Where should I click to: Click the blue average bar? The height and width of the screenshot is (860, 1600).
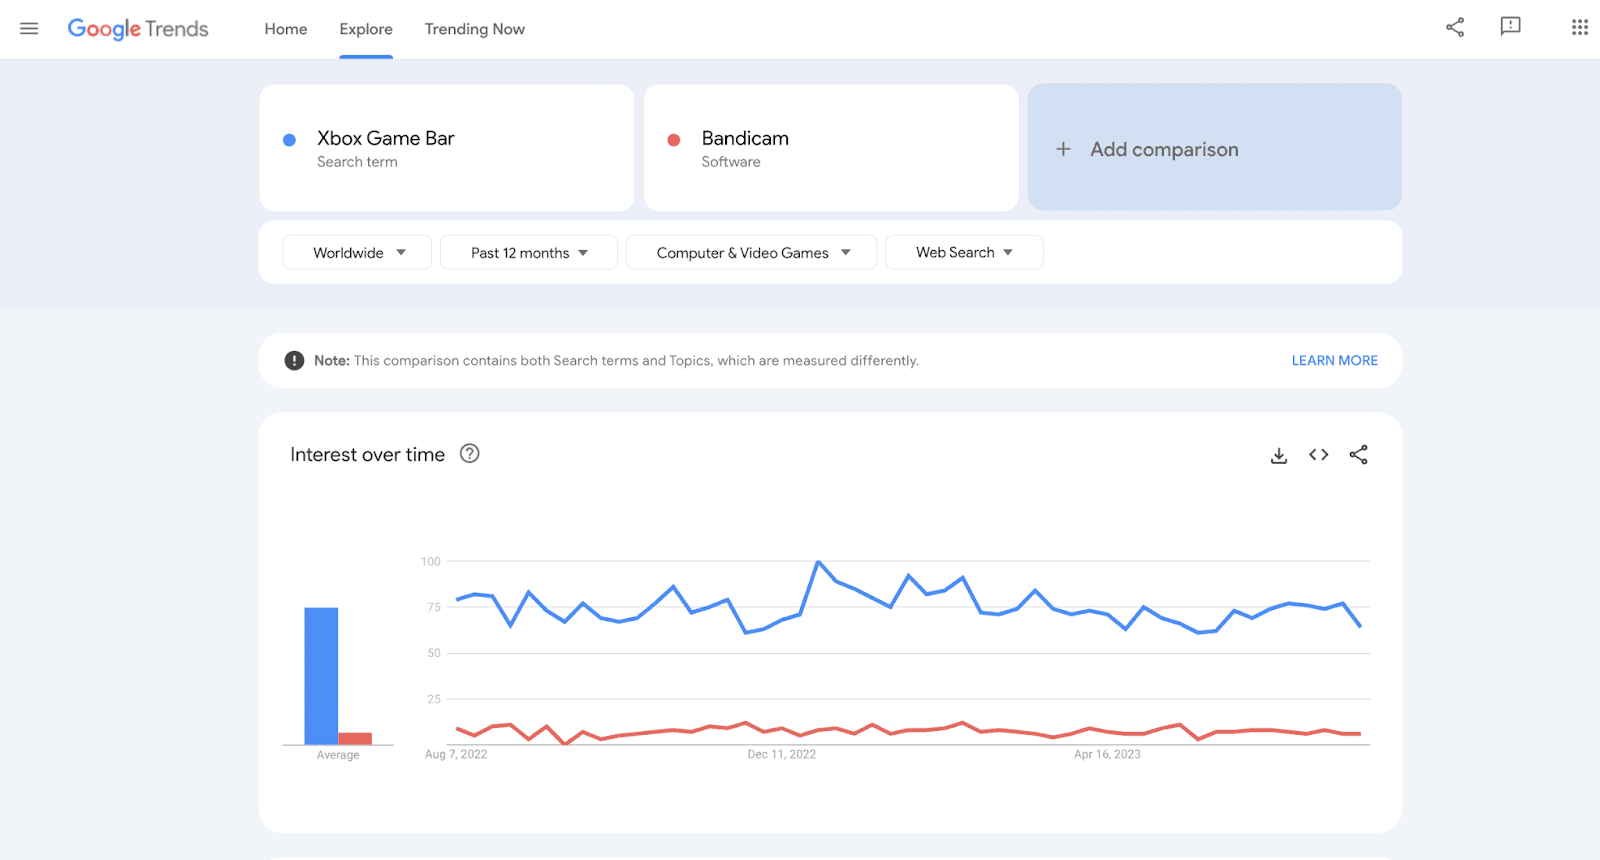[321, 675]
